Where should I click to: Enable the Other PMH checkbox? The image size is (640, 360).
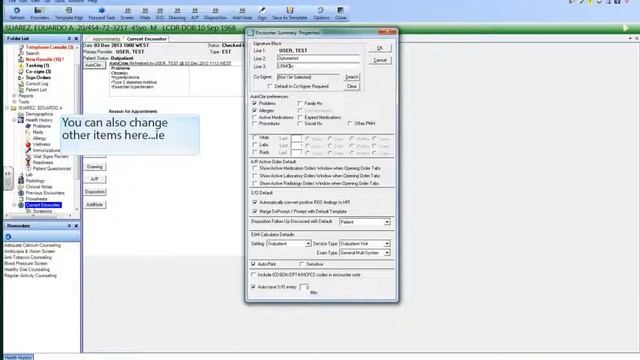(x=350, y=123)
